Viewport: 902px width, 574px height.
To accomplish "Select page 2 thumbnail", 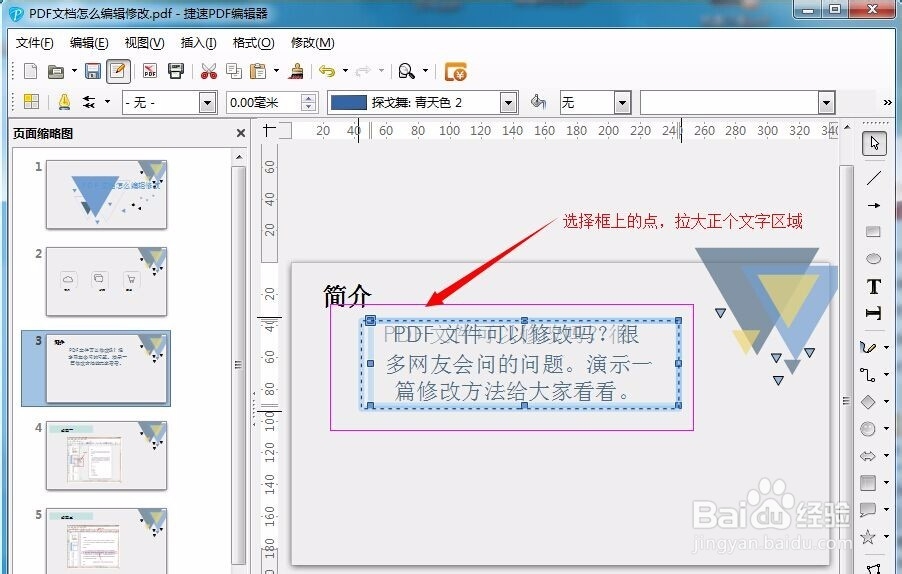I will pyautogui.click(x=106, y=282).
